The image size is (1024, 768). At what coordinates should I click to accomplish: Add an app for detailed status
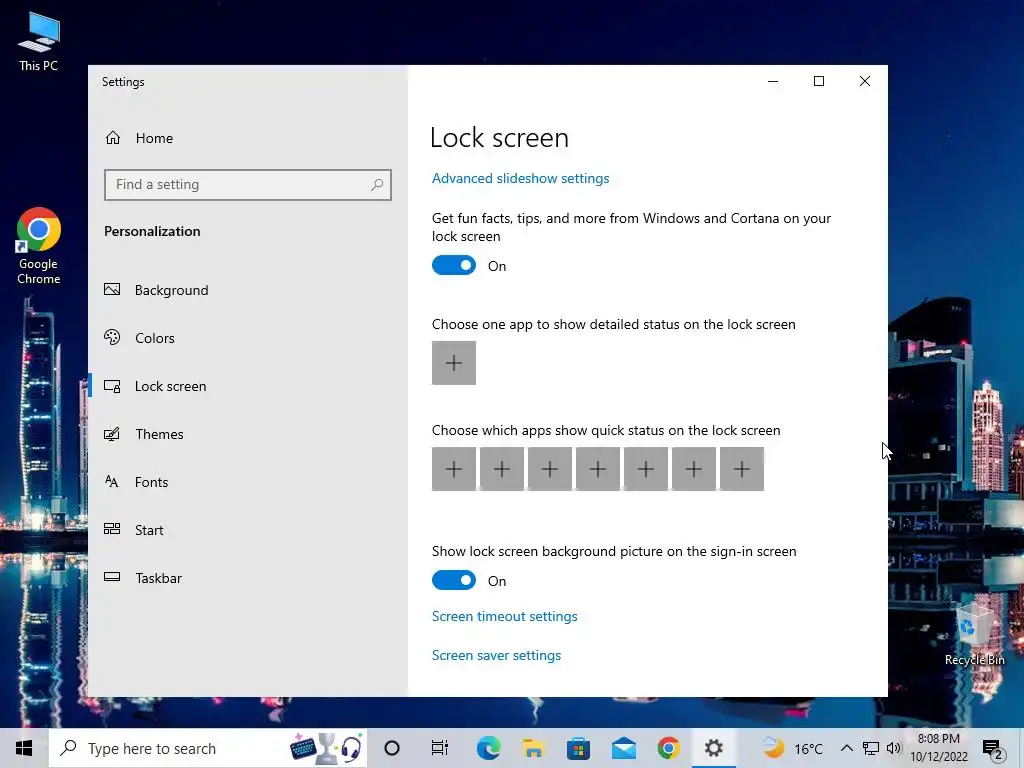click(454, 363)
